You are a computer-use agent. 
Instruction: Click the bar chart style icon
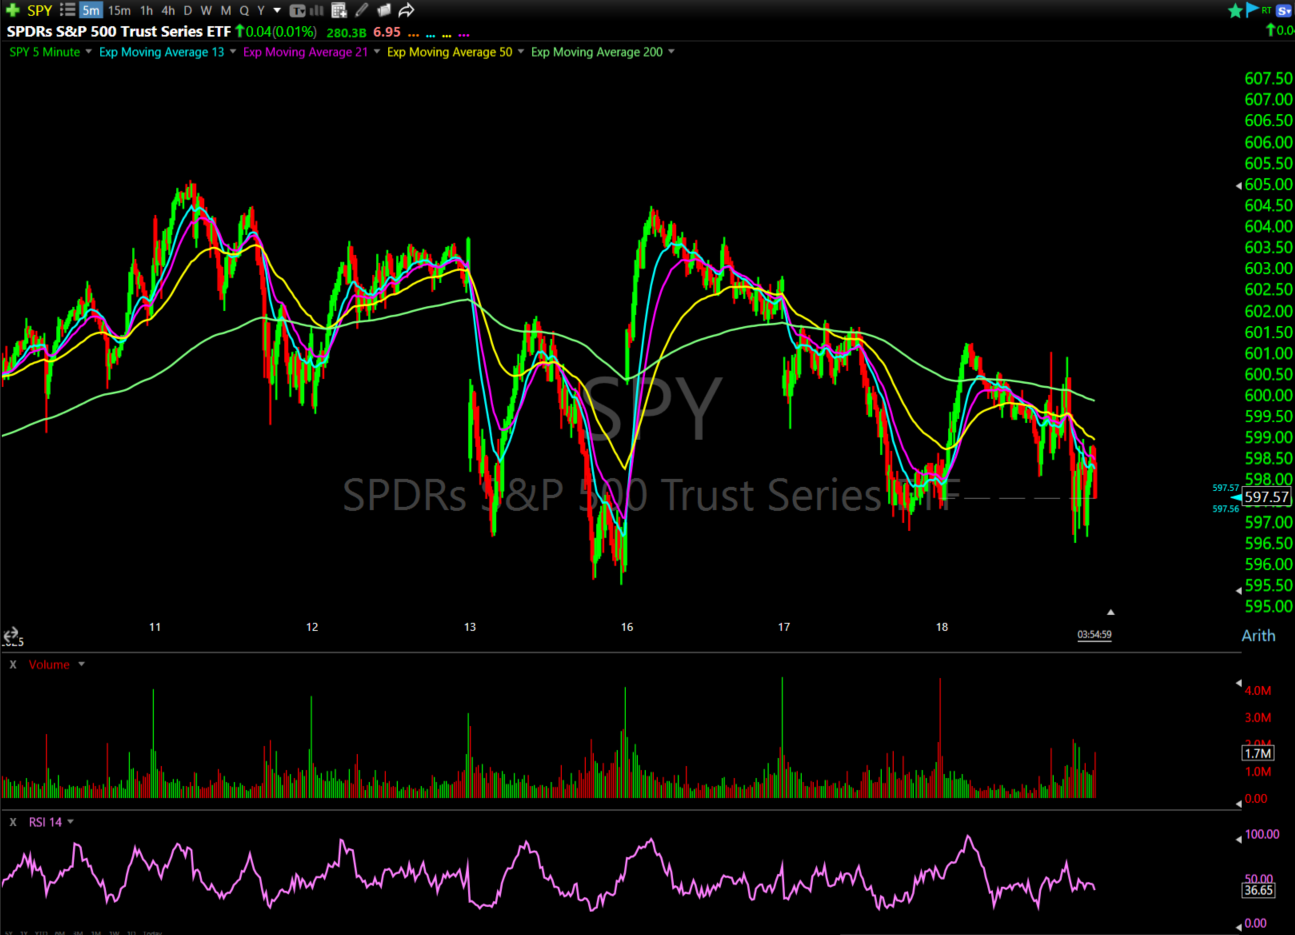pos(317,10)
